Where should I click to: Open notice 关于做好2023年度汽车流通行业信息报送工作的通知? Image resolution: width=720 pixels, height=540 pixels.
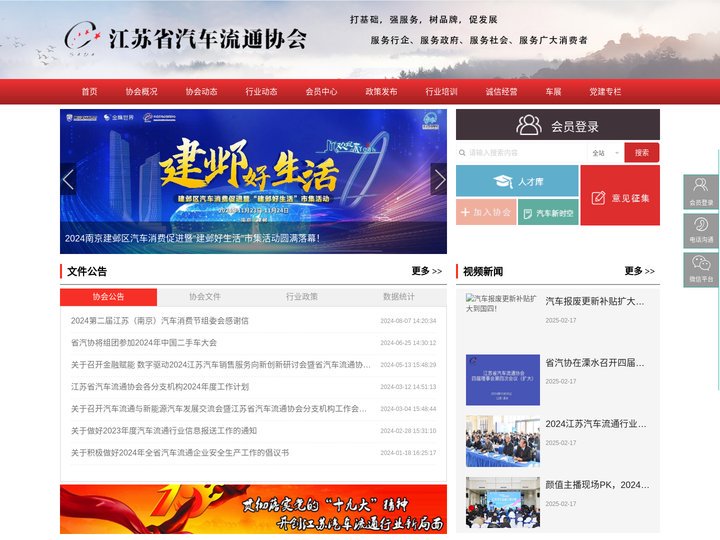click(x=163, y=431)
